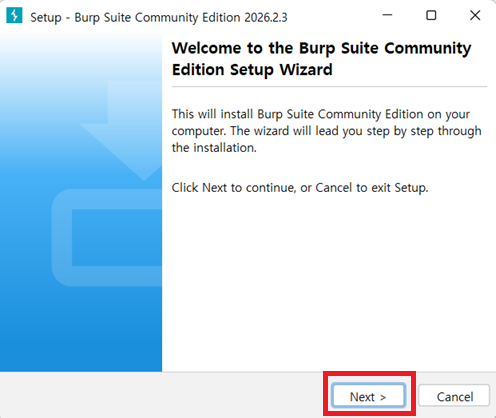Click the "Click Next to continue" instruction text
This screenshot has height=418, width=496.
300,188
